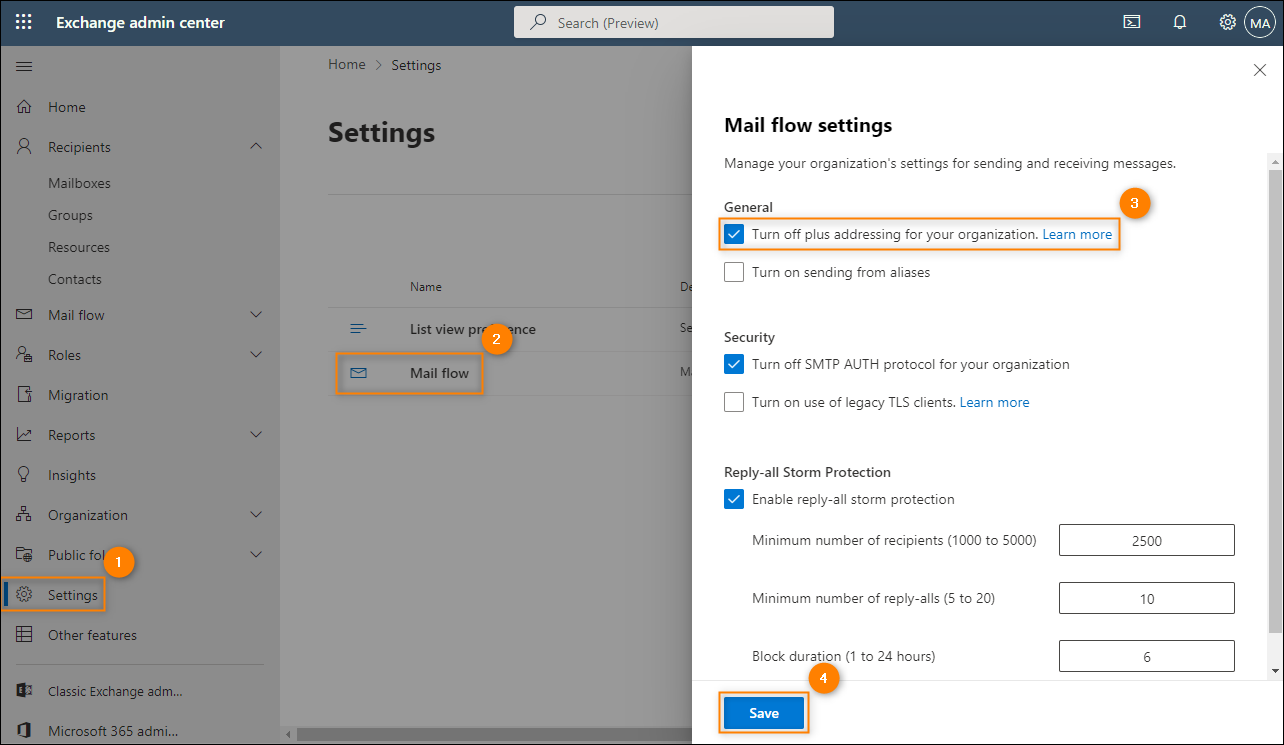Go to Home in the sidebar
Viewport: 1284px width, 745px height.
pyautogui.click(x=67, y=107)
